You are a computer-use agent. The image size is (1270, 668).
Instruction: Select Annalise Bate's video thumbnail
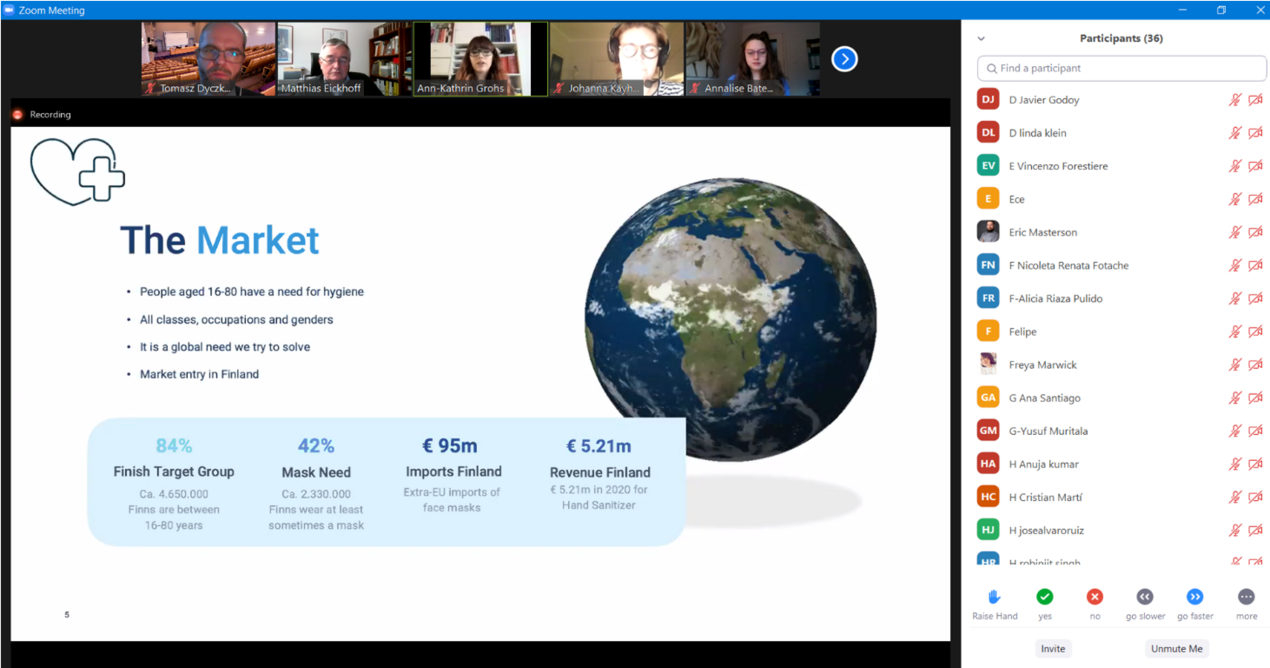(x=753, y=59)
